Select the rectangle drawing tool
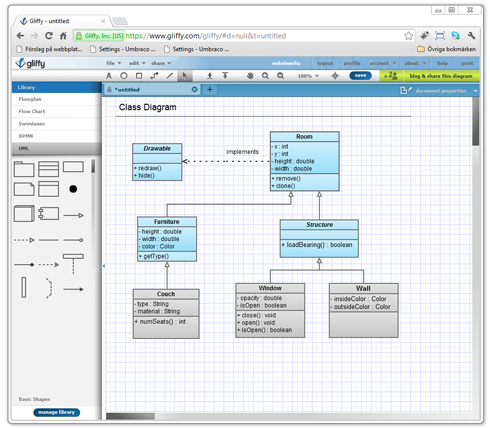This screenshot has width=490, height=428. (139, 76)
